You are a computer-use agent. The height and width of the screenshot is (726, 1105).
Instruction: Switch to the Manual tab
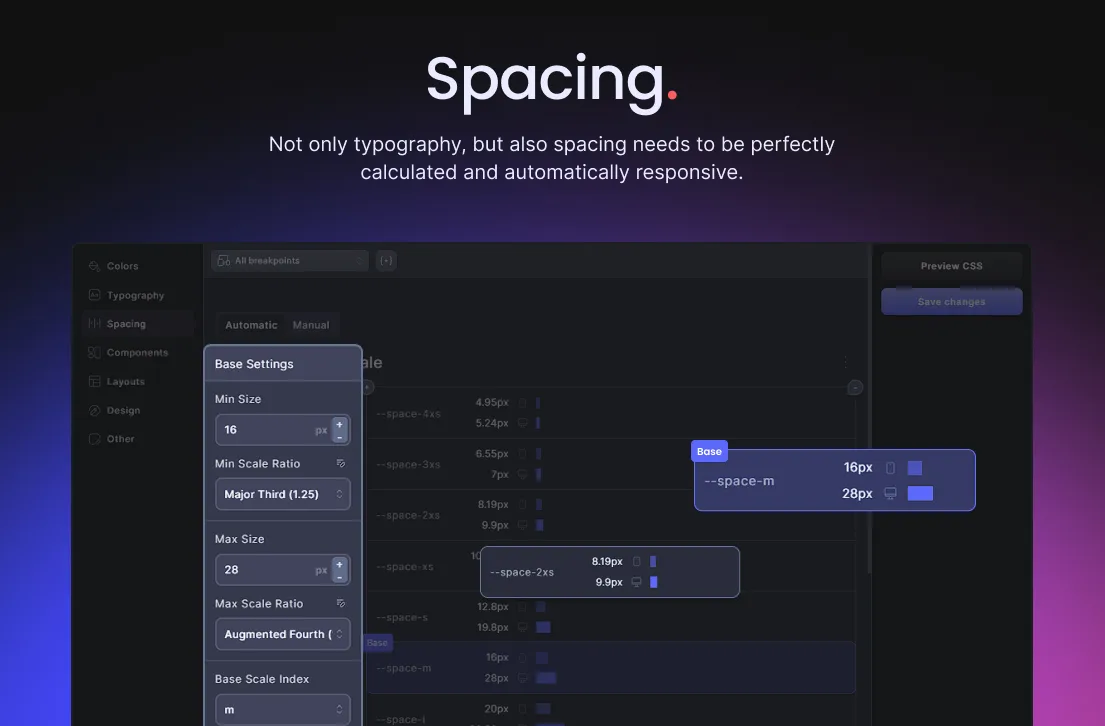[311, 325]
